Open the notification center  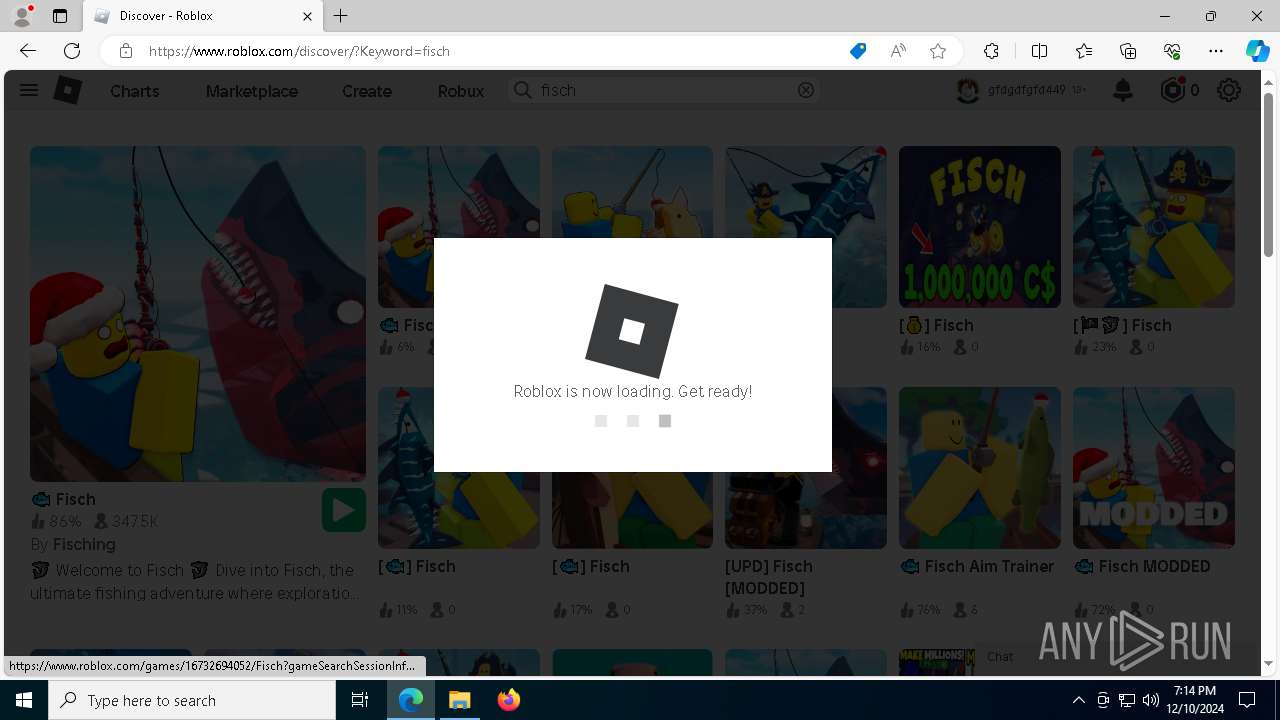pos(1247,700)
